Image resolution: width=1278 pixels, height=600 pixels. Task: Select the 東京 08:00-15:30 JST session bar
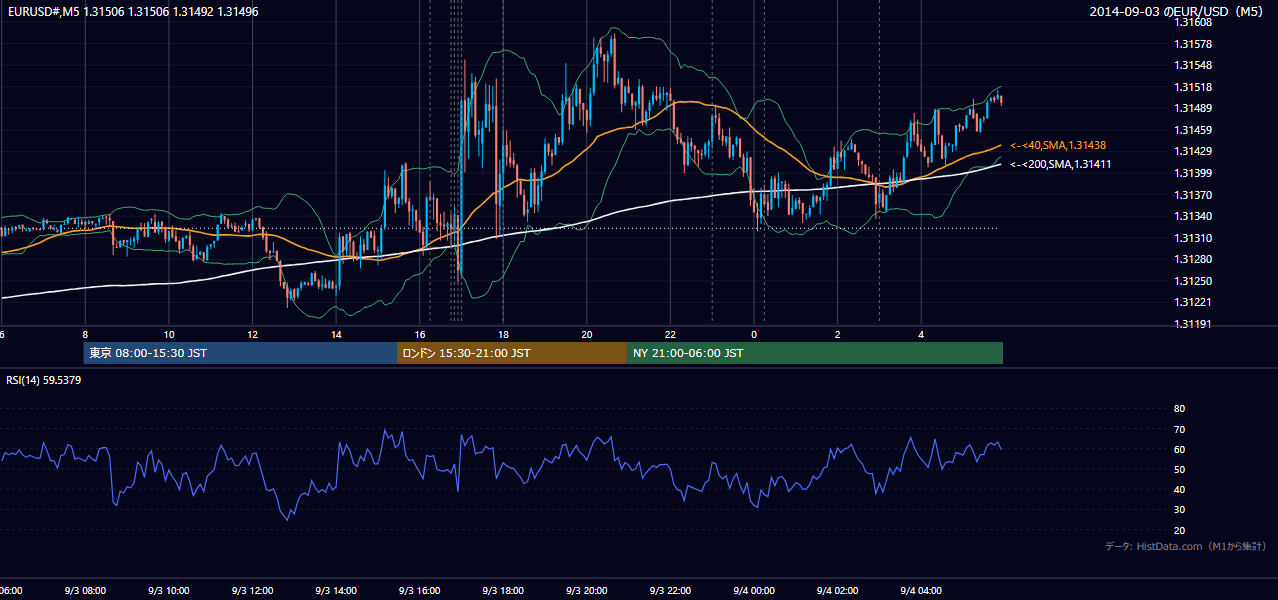[x=240, y=353]
